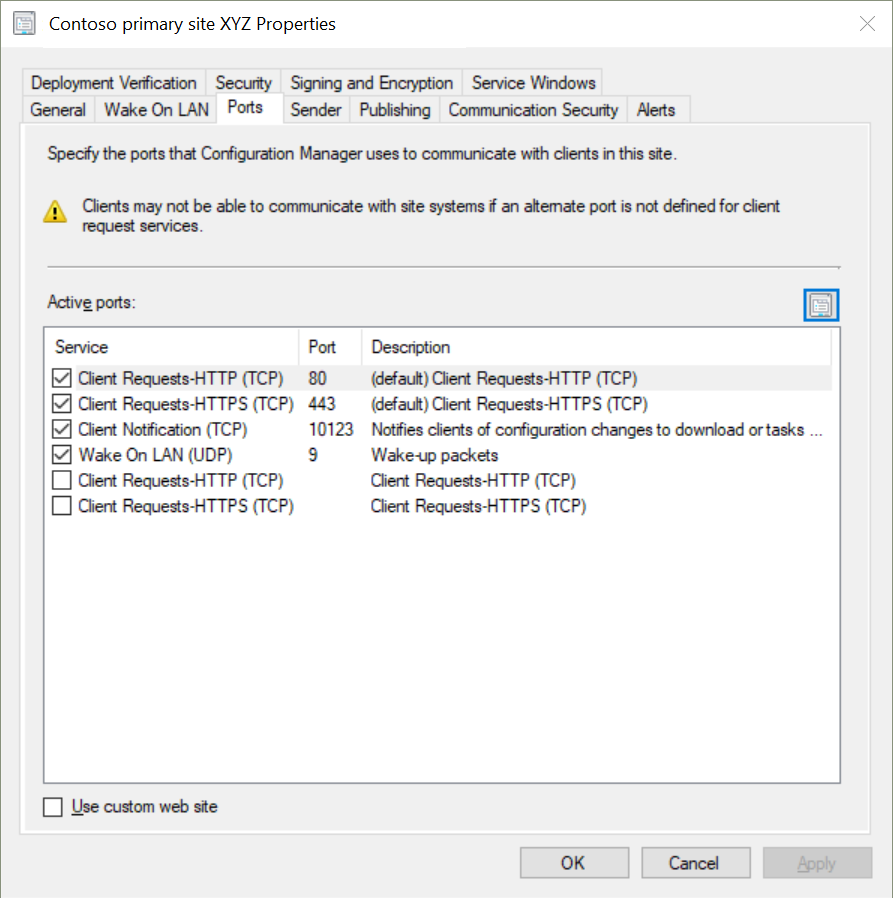Check Use custom web site
This screenshot has width=893, height=898.
53,807
